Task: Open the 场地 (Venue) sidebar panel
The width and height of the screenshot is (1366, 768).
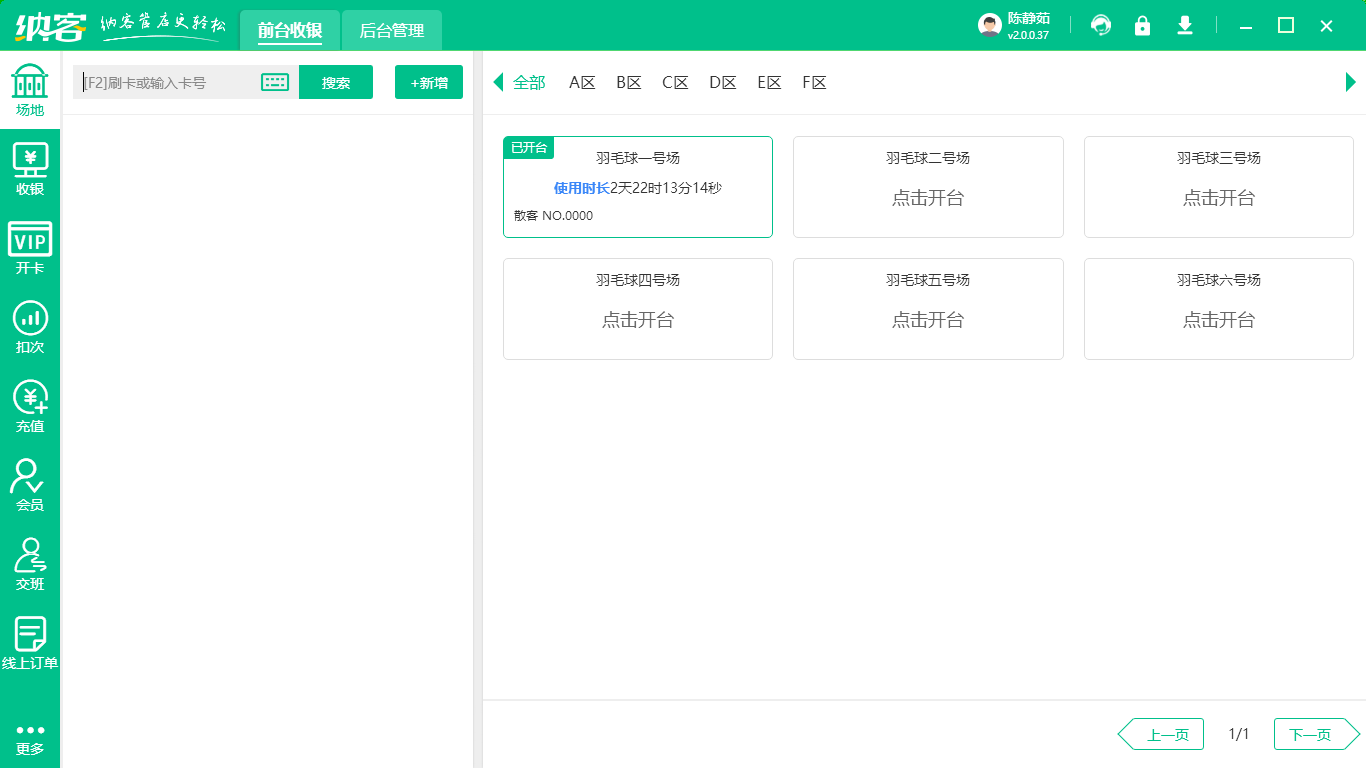Action: tap(30, 90)
